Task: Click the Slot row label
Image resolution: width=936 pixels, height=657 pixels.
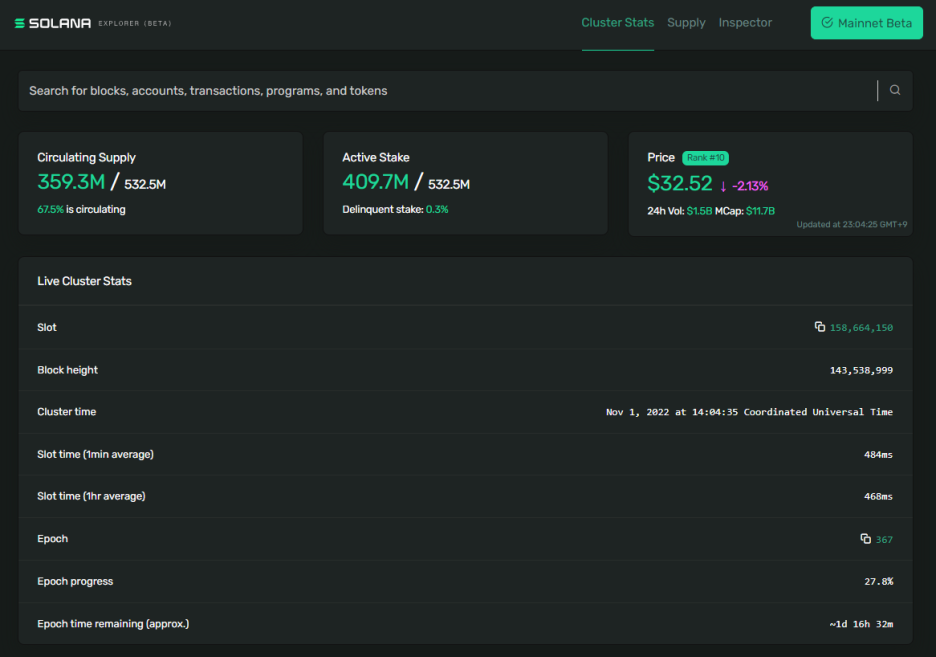Action: (x=47, y=328)
